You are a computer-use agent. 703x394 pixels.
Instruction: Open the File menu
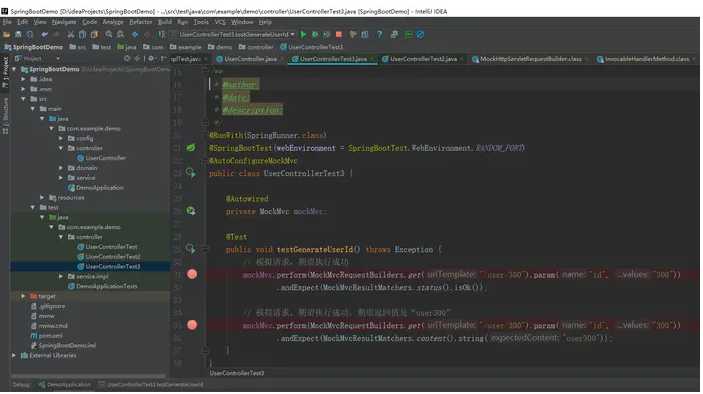pos(7,22)
